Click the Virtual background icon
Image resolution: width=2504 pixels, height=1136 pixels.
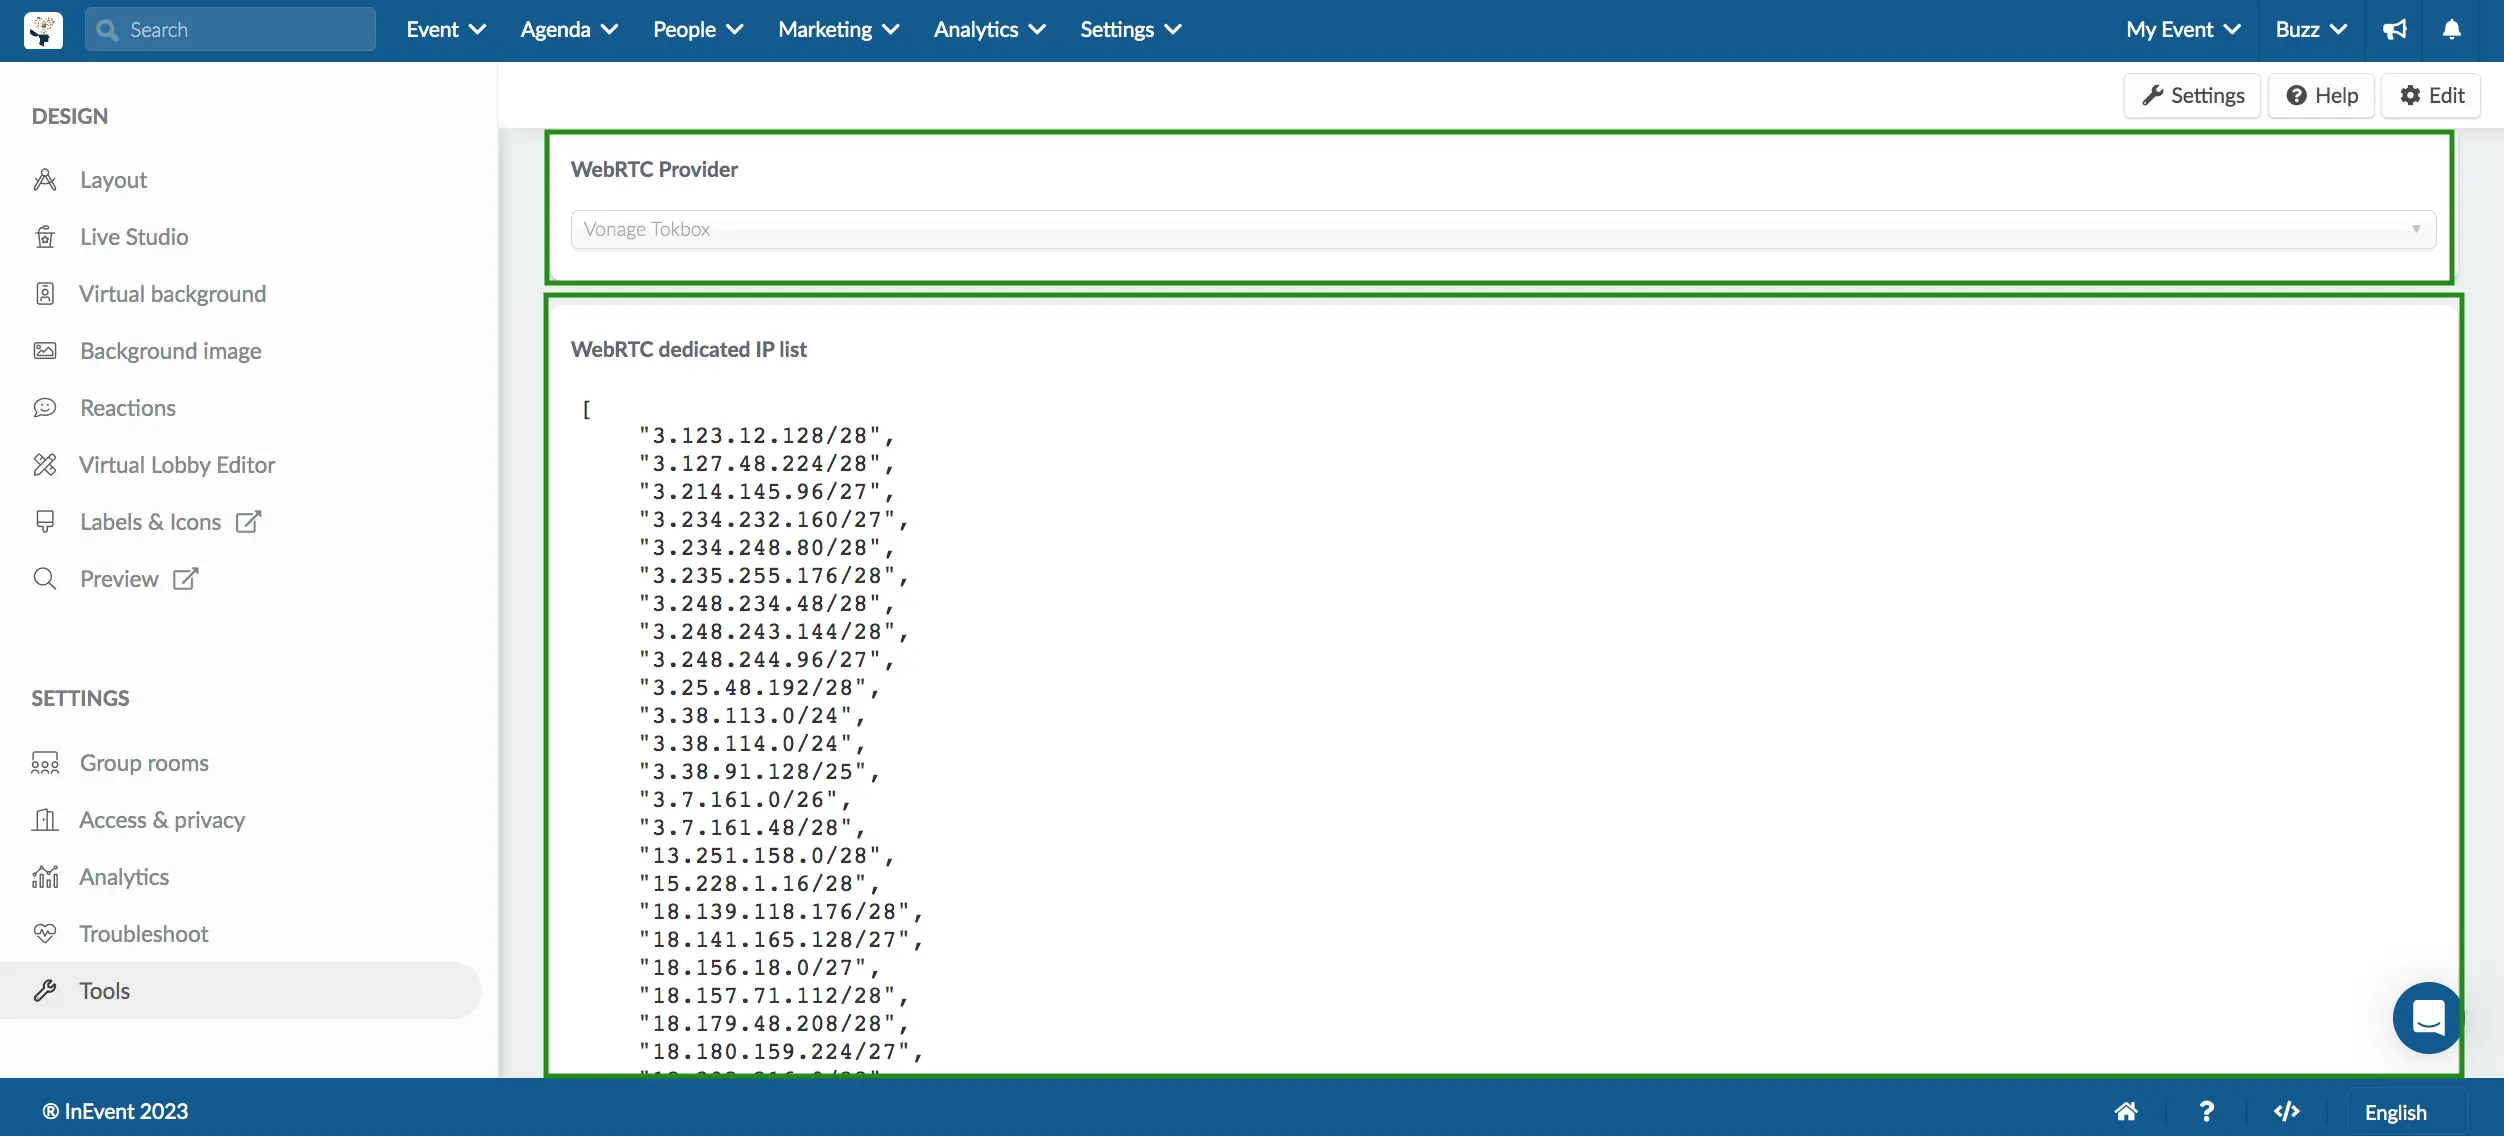click(45, 294)
